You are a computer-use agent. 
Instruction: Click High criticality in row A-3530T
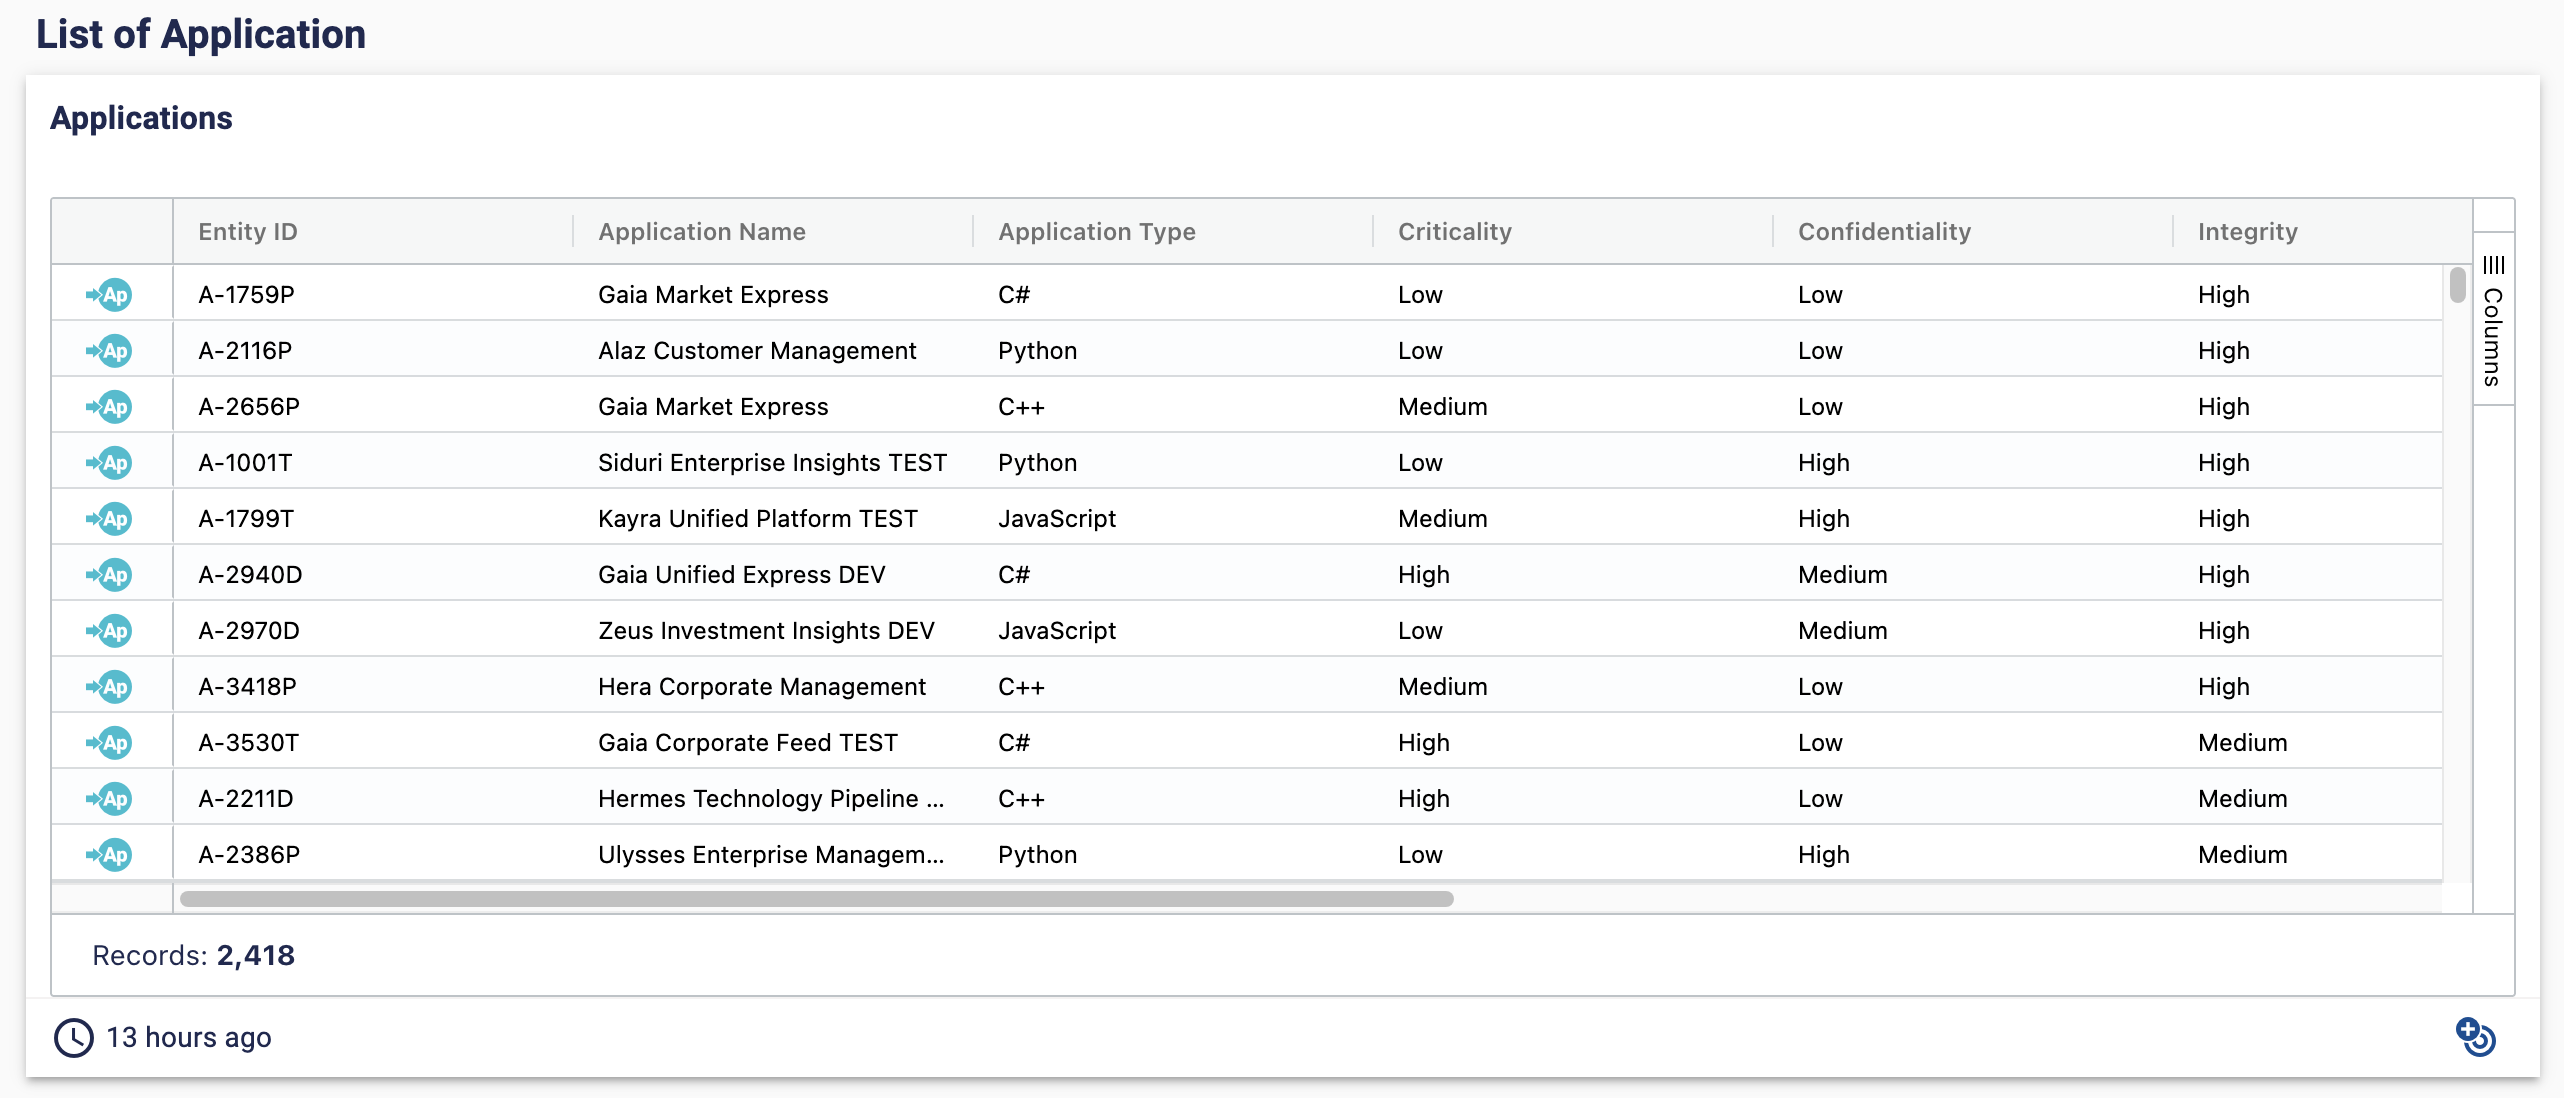[1424, 743]
